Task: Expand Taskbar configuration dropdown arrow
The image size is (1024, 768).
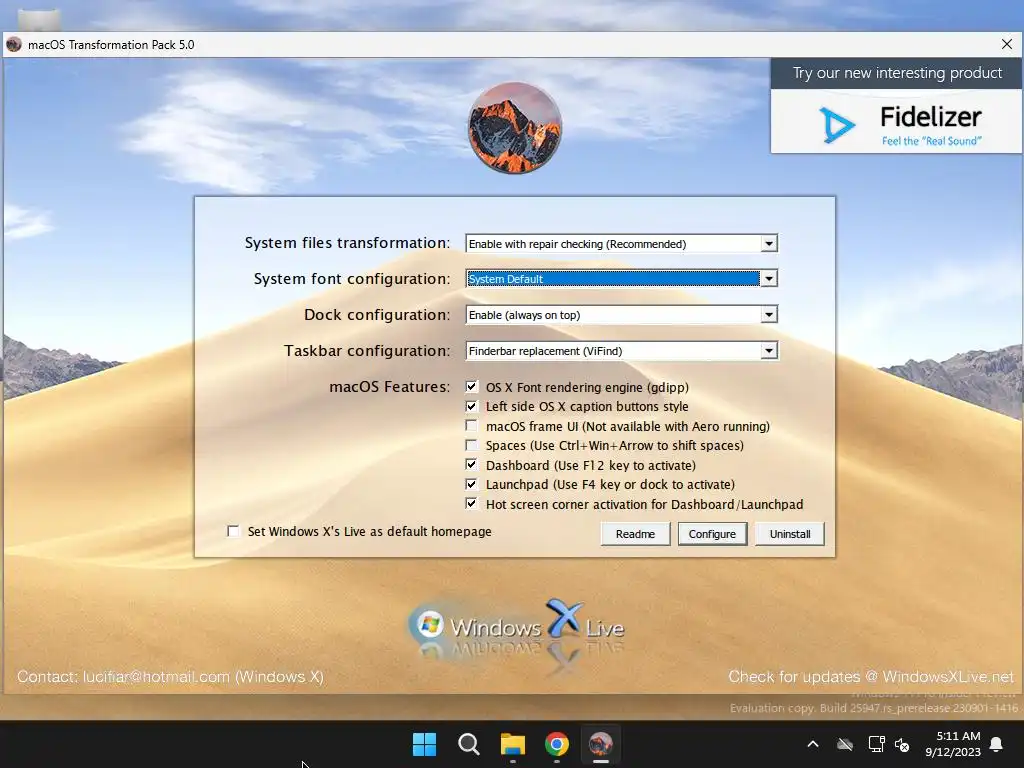Action: click(769, 351)
